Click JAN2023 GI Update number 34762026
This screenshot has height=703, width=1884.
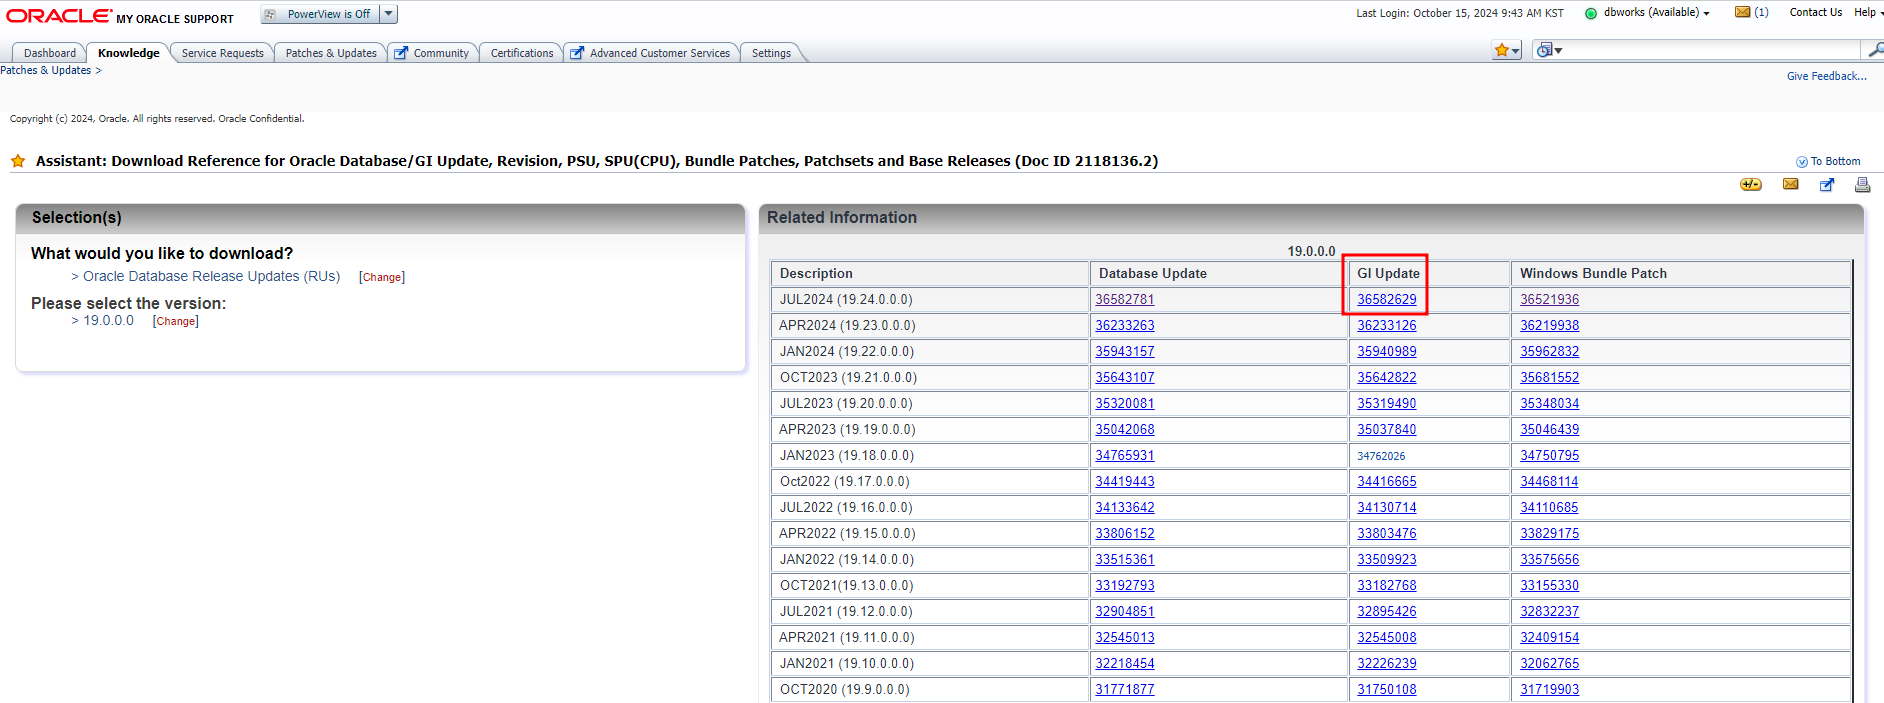(1381, 456)
